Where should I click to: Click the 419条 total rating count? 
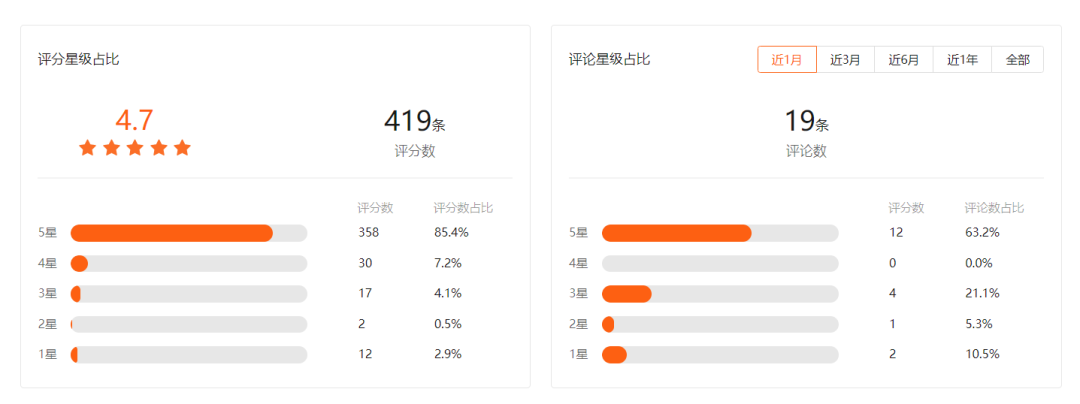click(414, 122)
